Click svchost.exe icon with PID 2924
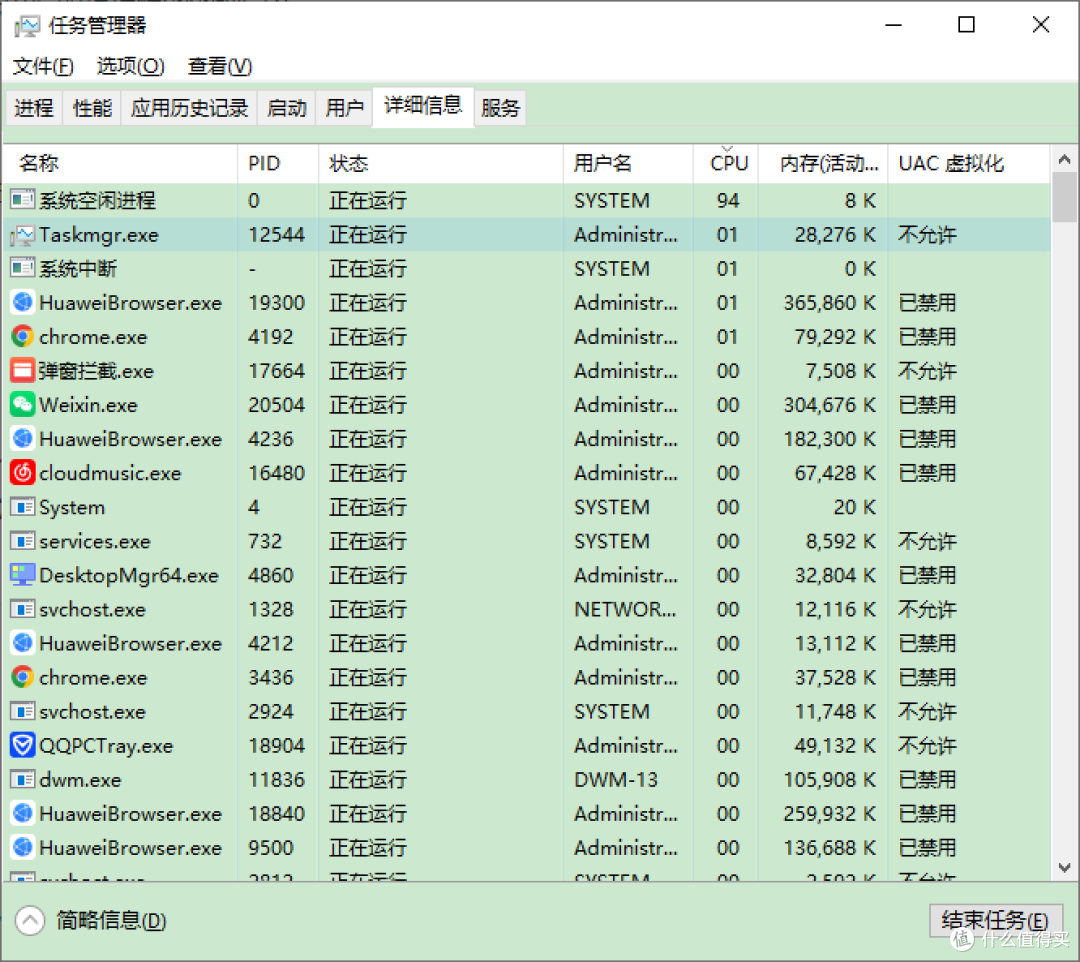Image resolution: width=1080 pixels, height=962 pixels. [x=22, y=711]
